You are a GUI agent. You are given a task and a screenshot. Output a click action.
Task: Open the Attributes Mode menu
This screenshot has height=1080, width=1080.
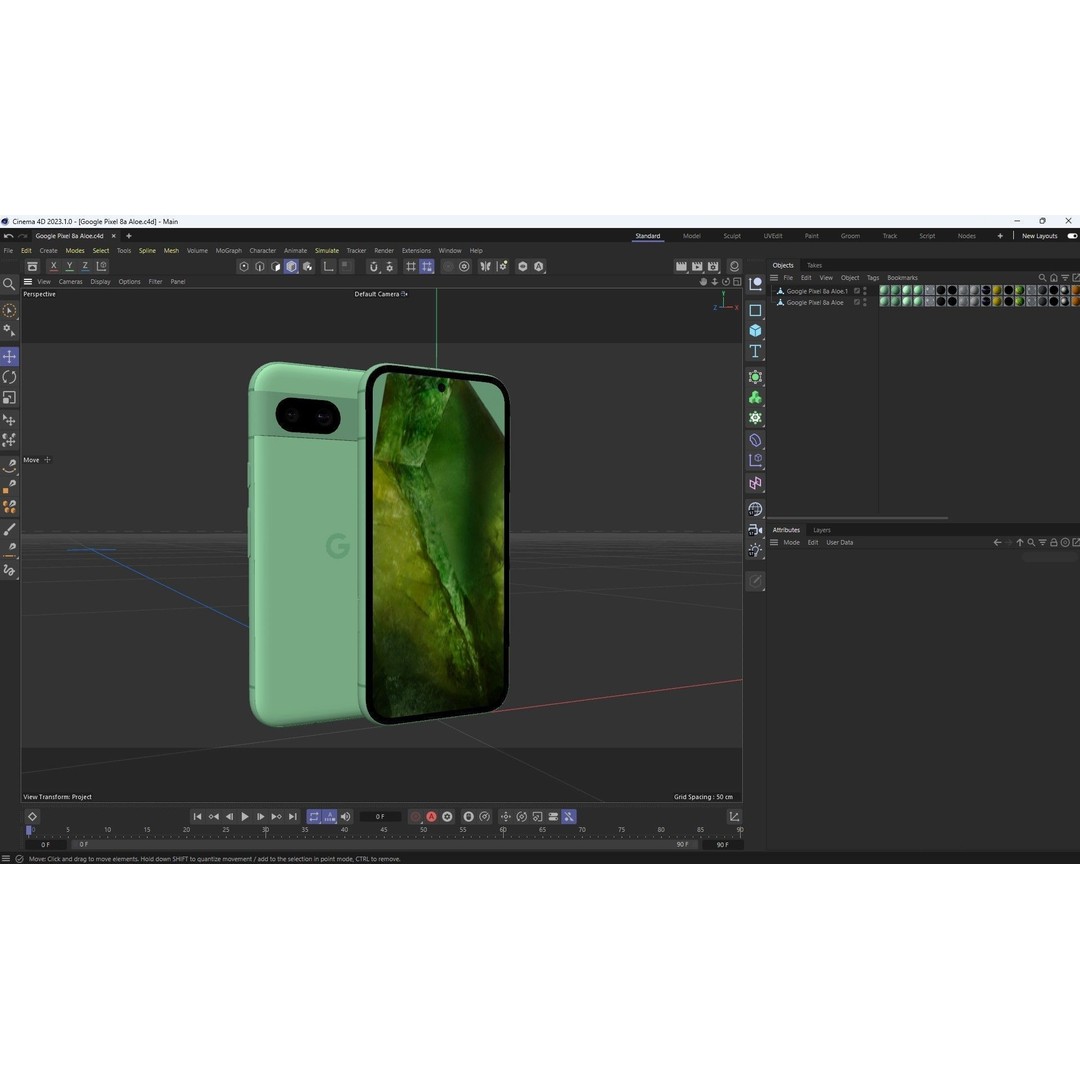click(791, 543)
